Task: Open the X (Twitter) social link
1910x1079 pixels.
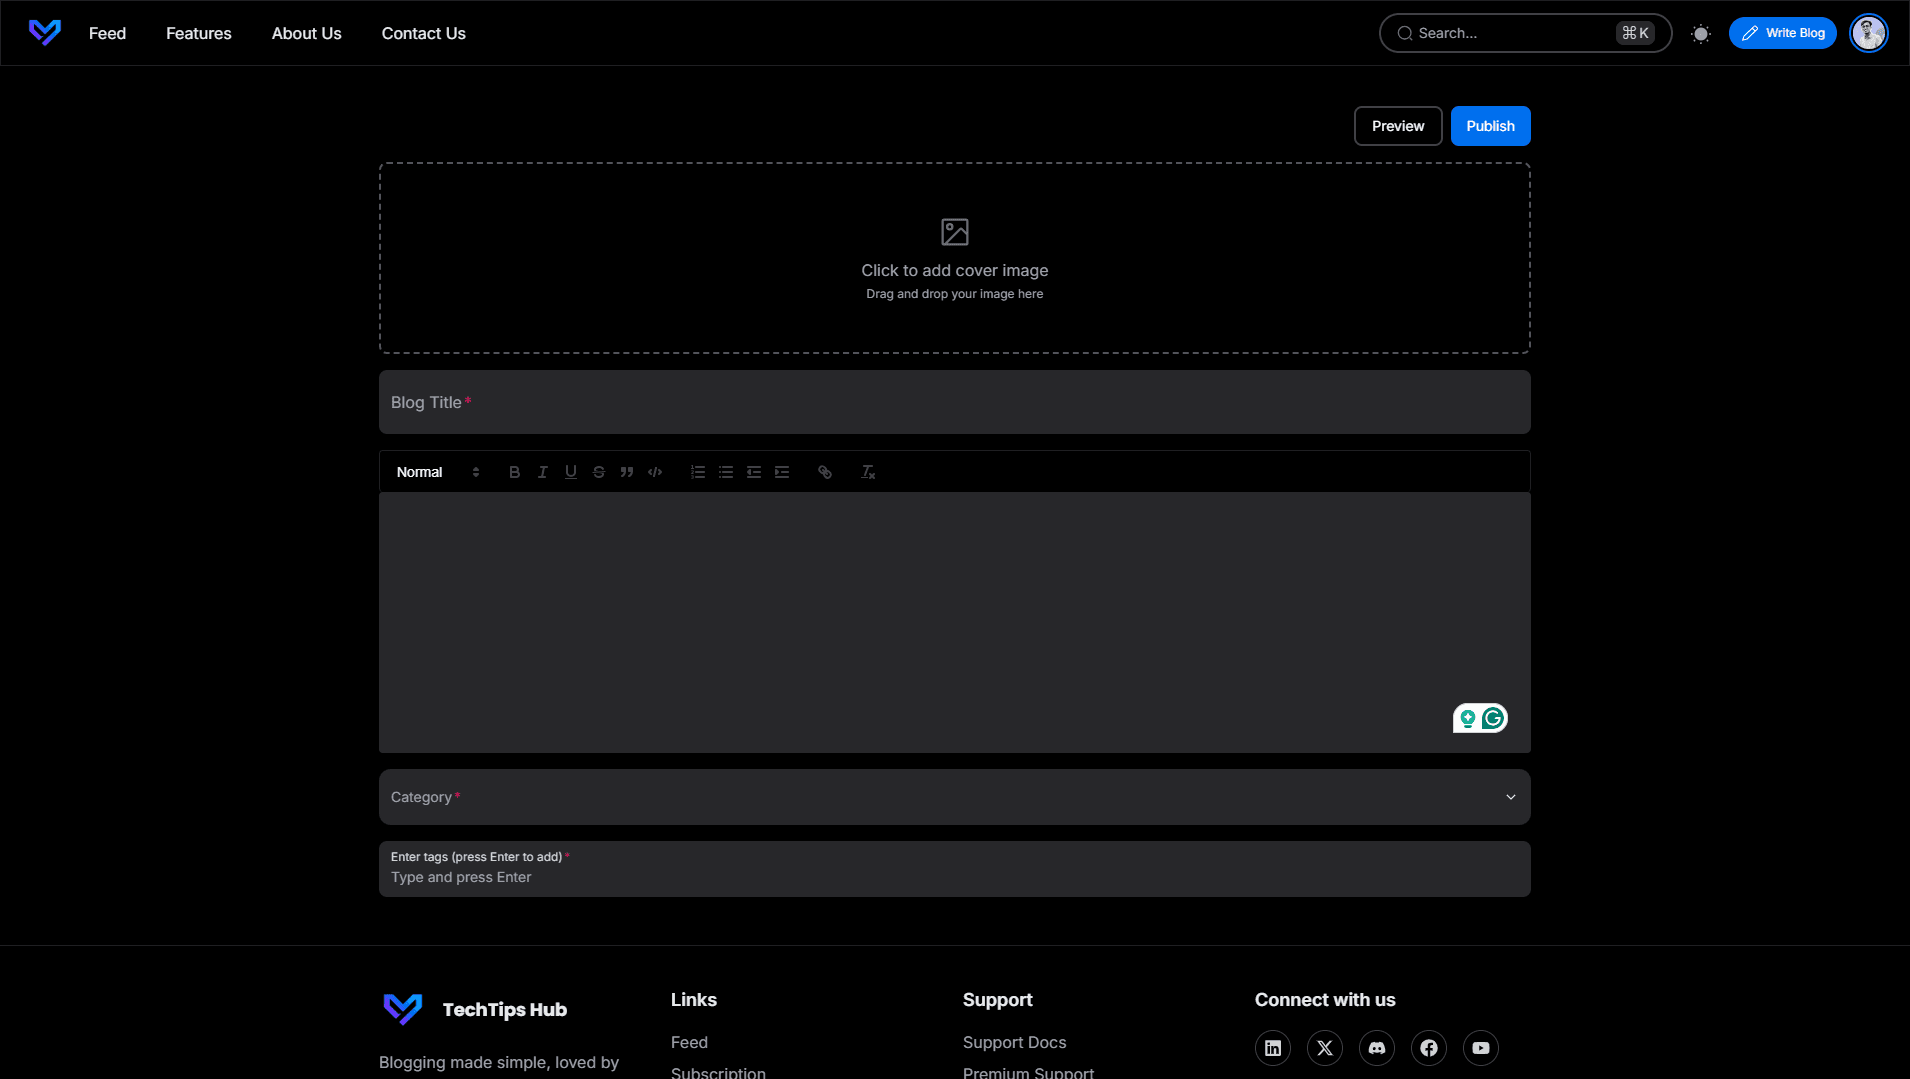Action: pos(1325,1048)
